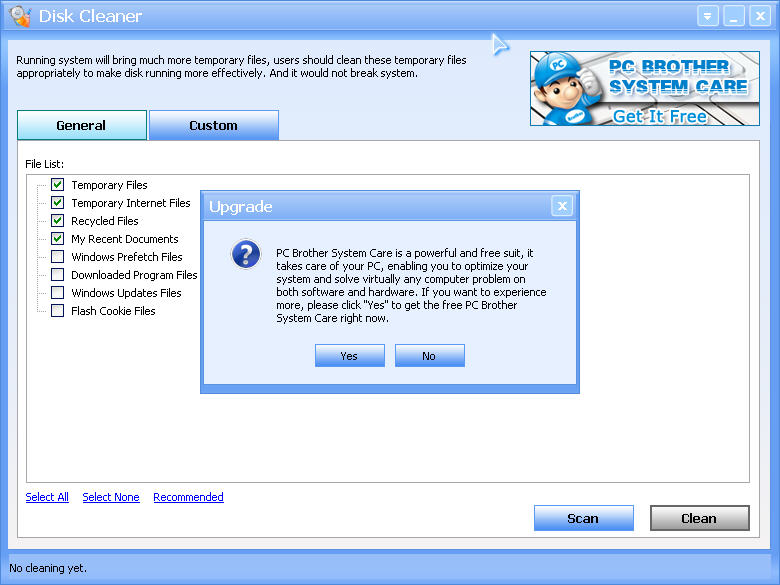Toggle the Recycled Files checkbox

click(58, 221)
